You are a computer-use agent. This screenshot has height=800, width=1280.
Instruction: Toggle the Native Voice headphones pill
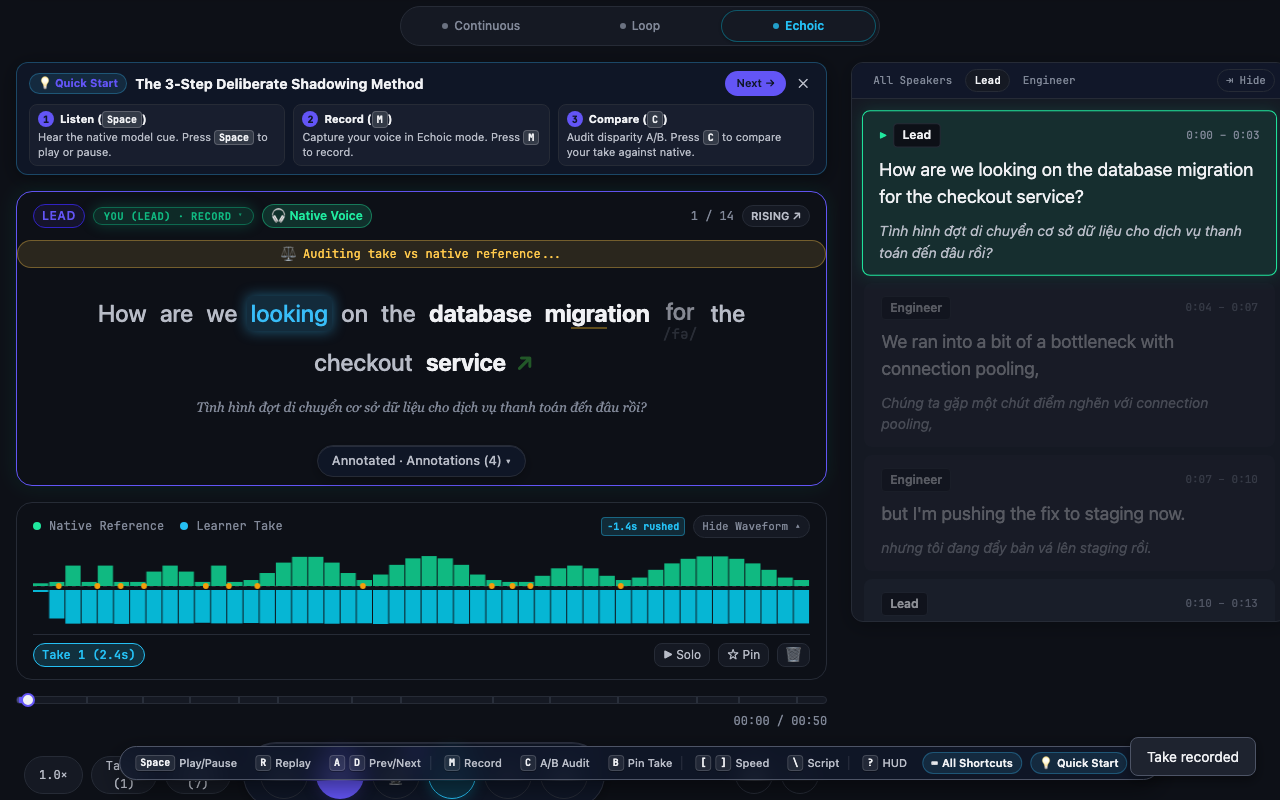coord(317,216)
